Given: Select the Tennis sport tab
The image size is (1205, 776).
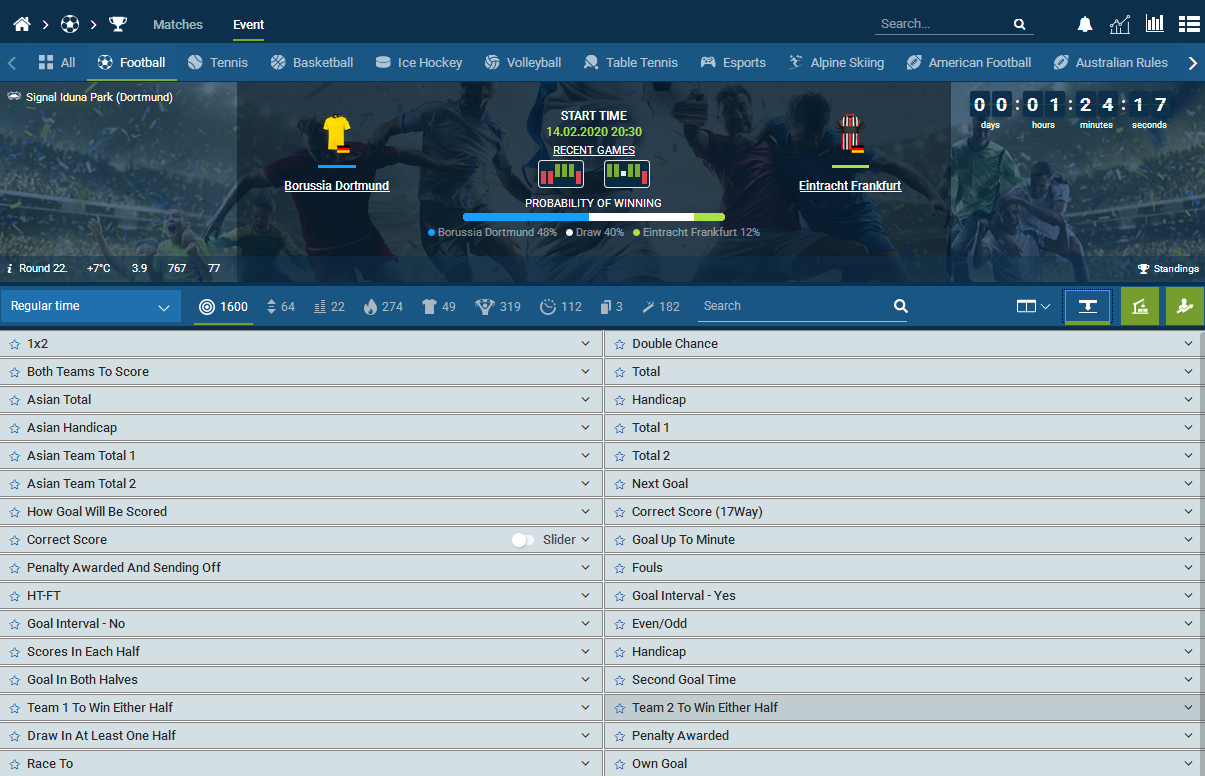Looking at the screenshot, I should tap(217, 62).
